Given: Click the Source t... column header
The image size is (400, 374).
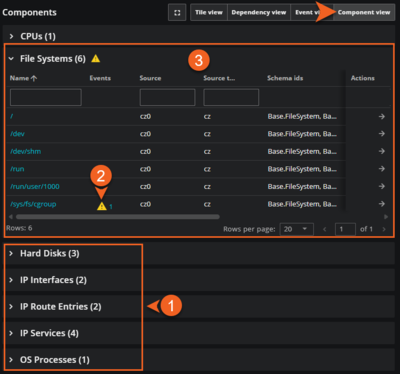Looking at the screenshot, I should [219, 78].
